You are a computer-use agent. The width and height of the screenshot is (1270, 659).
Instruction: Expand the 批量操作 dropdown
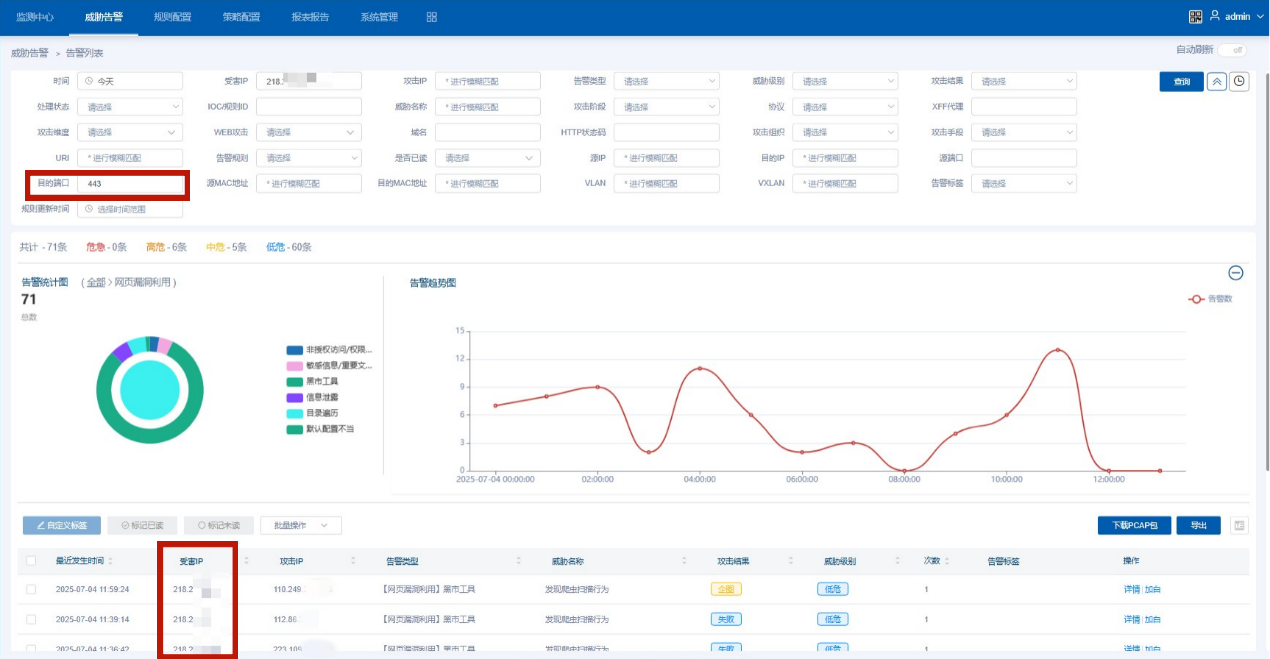pyautogui.click(x=301, y=525)
